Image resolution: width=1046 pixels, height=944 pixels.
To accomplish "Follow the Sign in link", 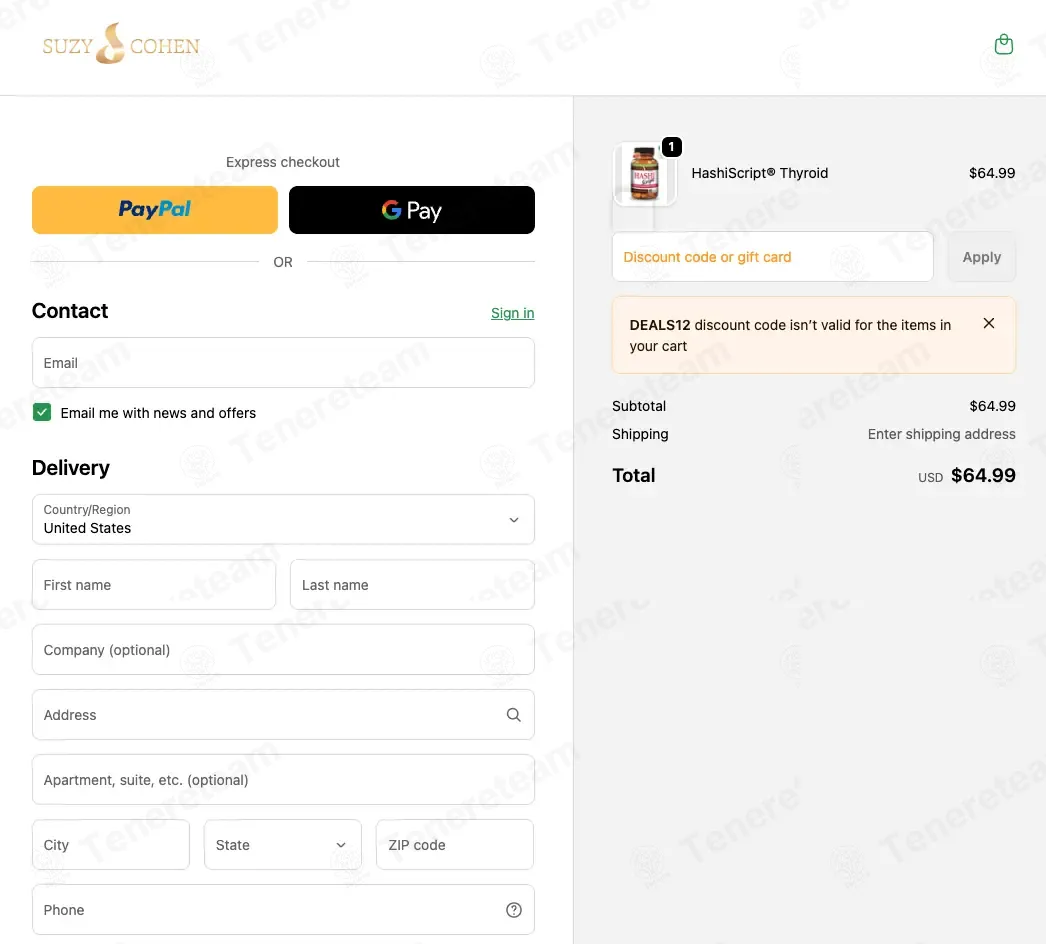I will 512,313.
